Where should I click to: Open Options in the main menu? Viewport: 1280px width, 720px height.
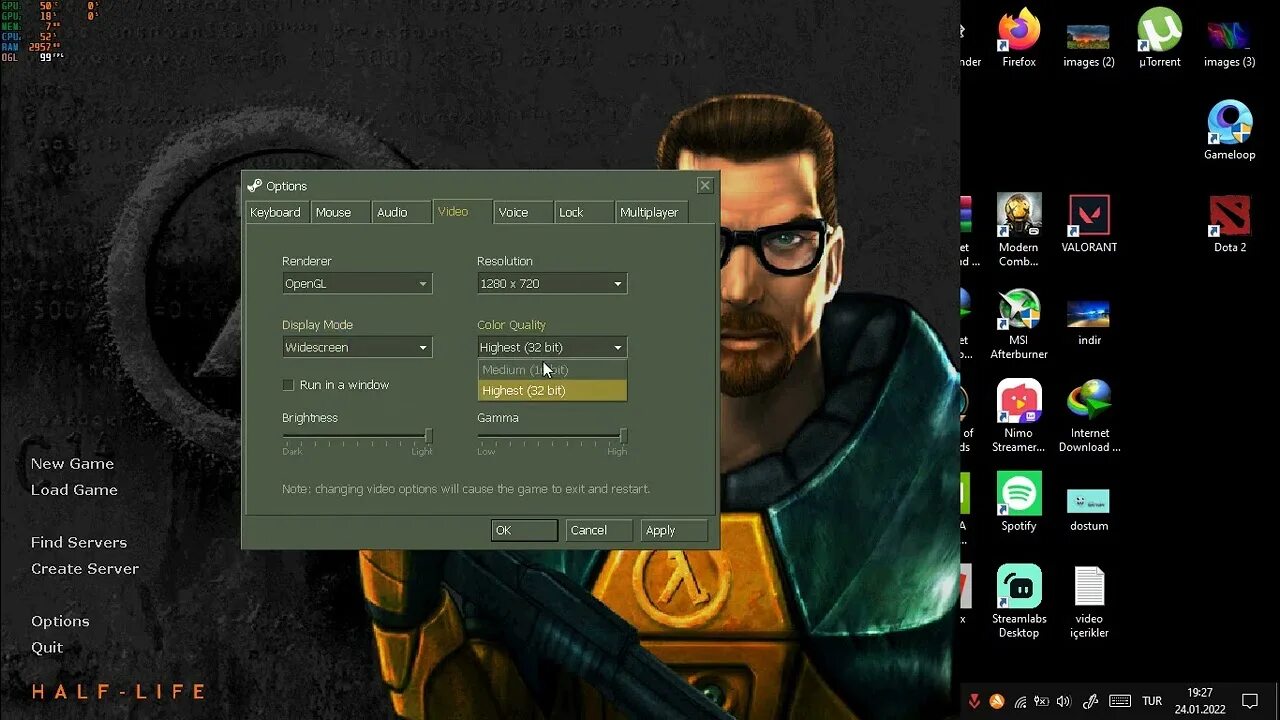pyautogui.click(x=60, y=622)
